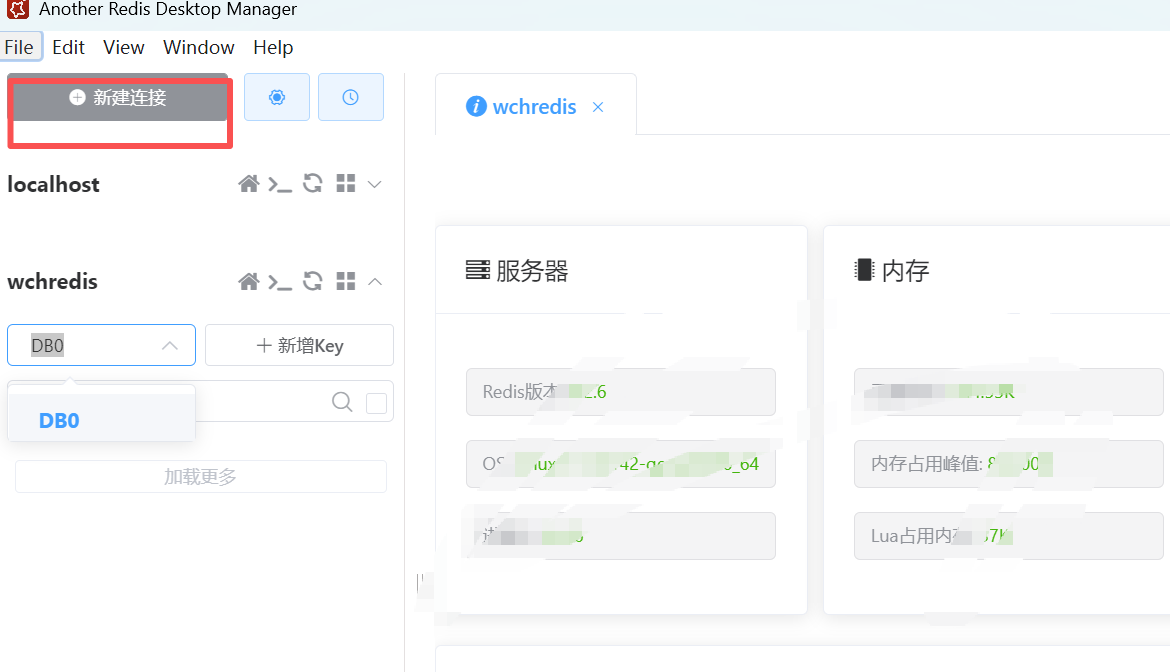Screen dimensions: 1170x672
Task: Open settings with the gear icon button
Action: [277, 97]
